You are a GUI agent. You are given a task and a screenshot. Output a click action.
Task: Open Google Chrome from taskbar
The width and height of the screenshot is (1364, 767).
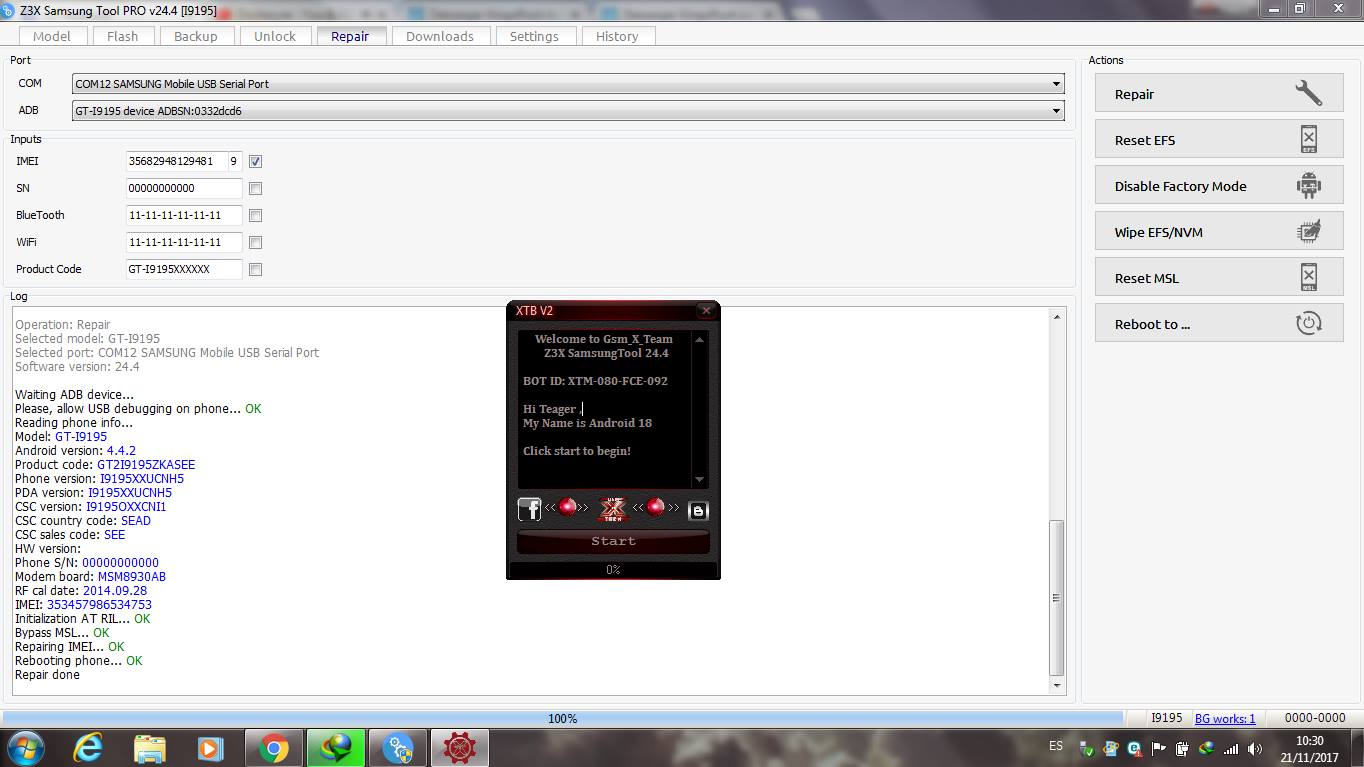pyautogui.click(x=273, y=748)
